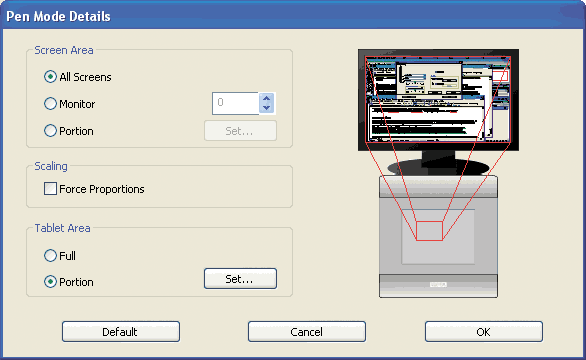Click the Set button for Screen Area

point(240,131)
